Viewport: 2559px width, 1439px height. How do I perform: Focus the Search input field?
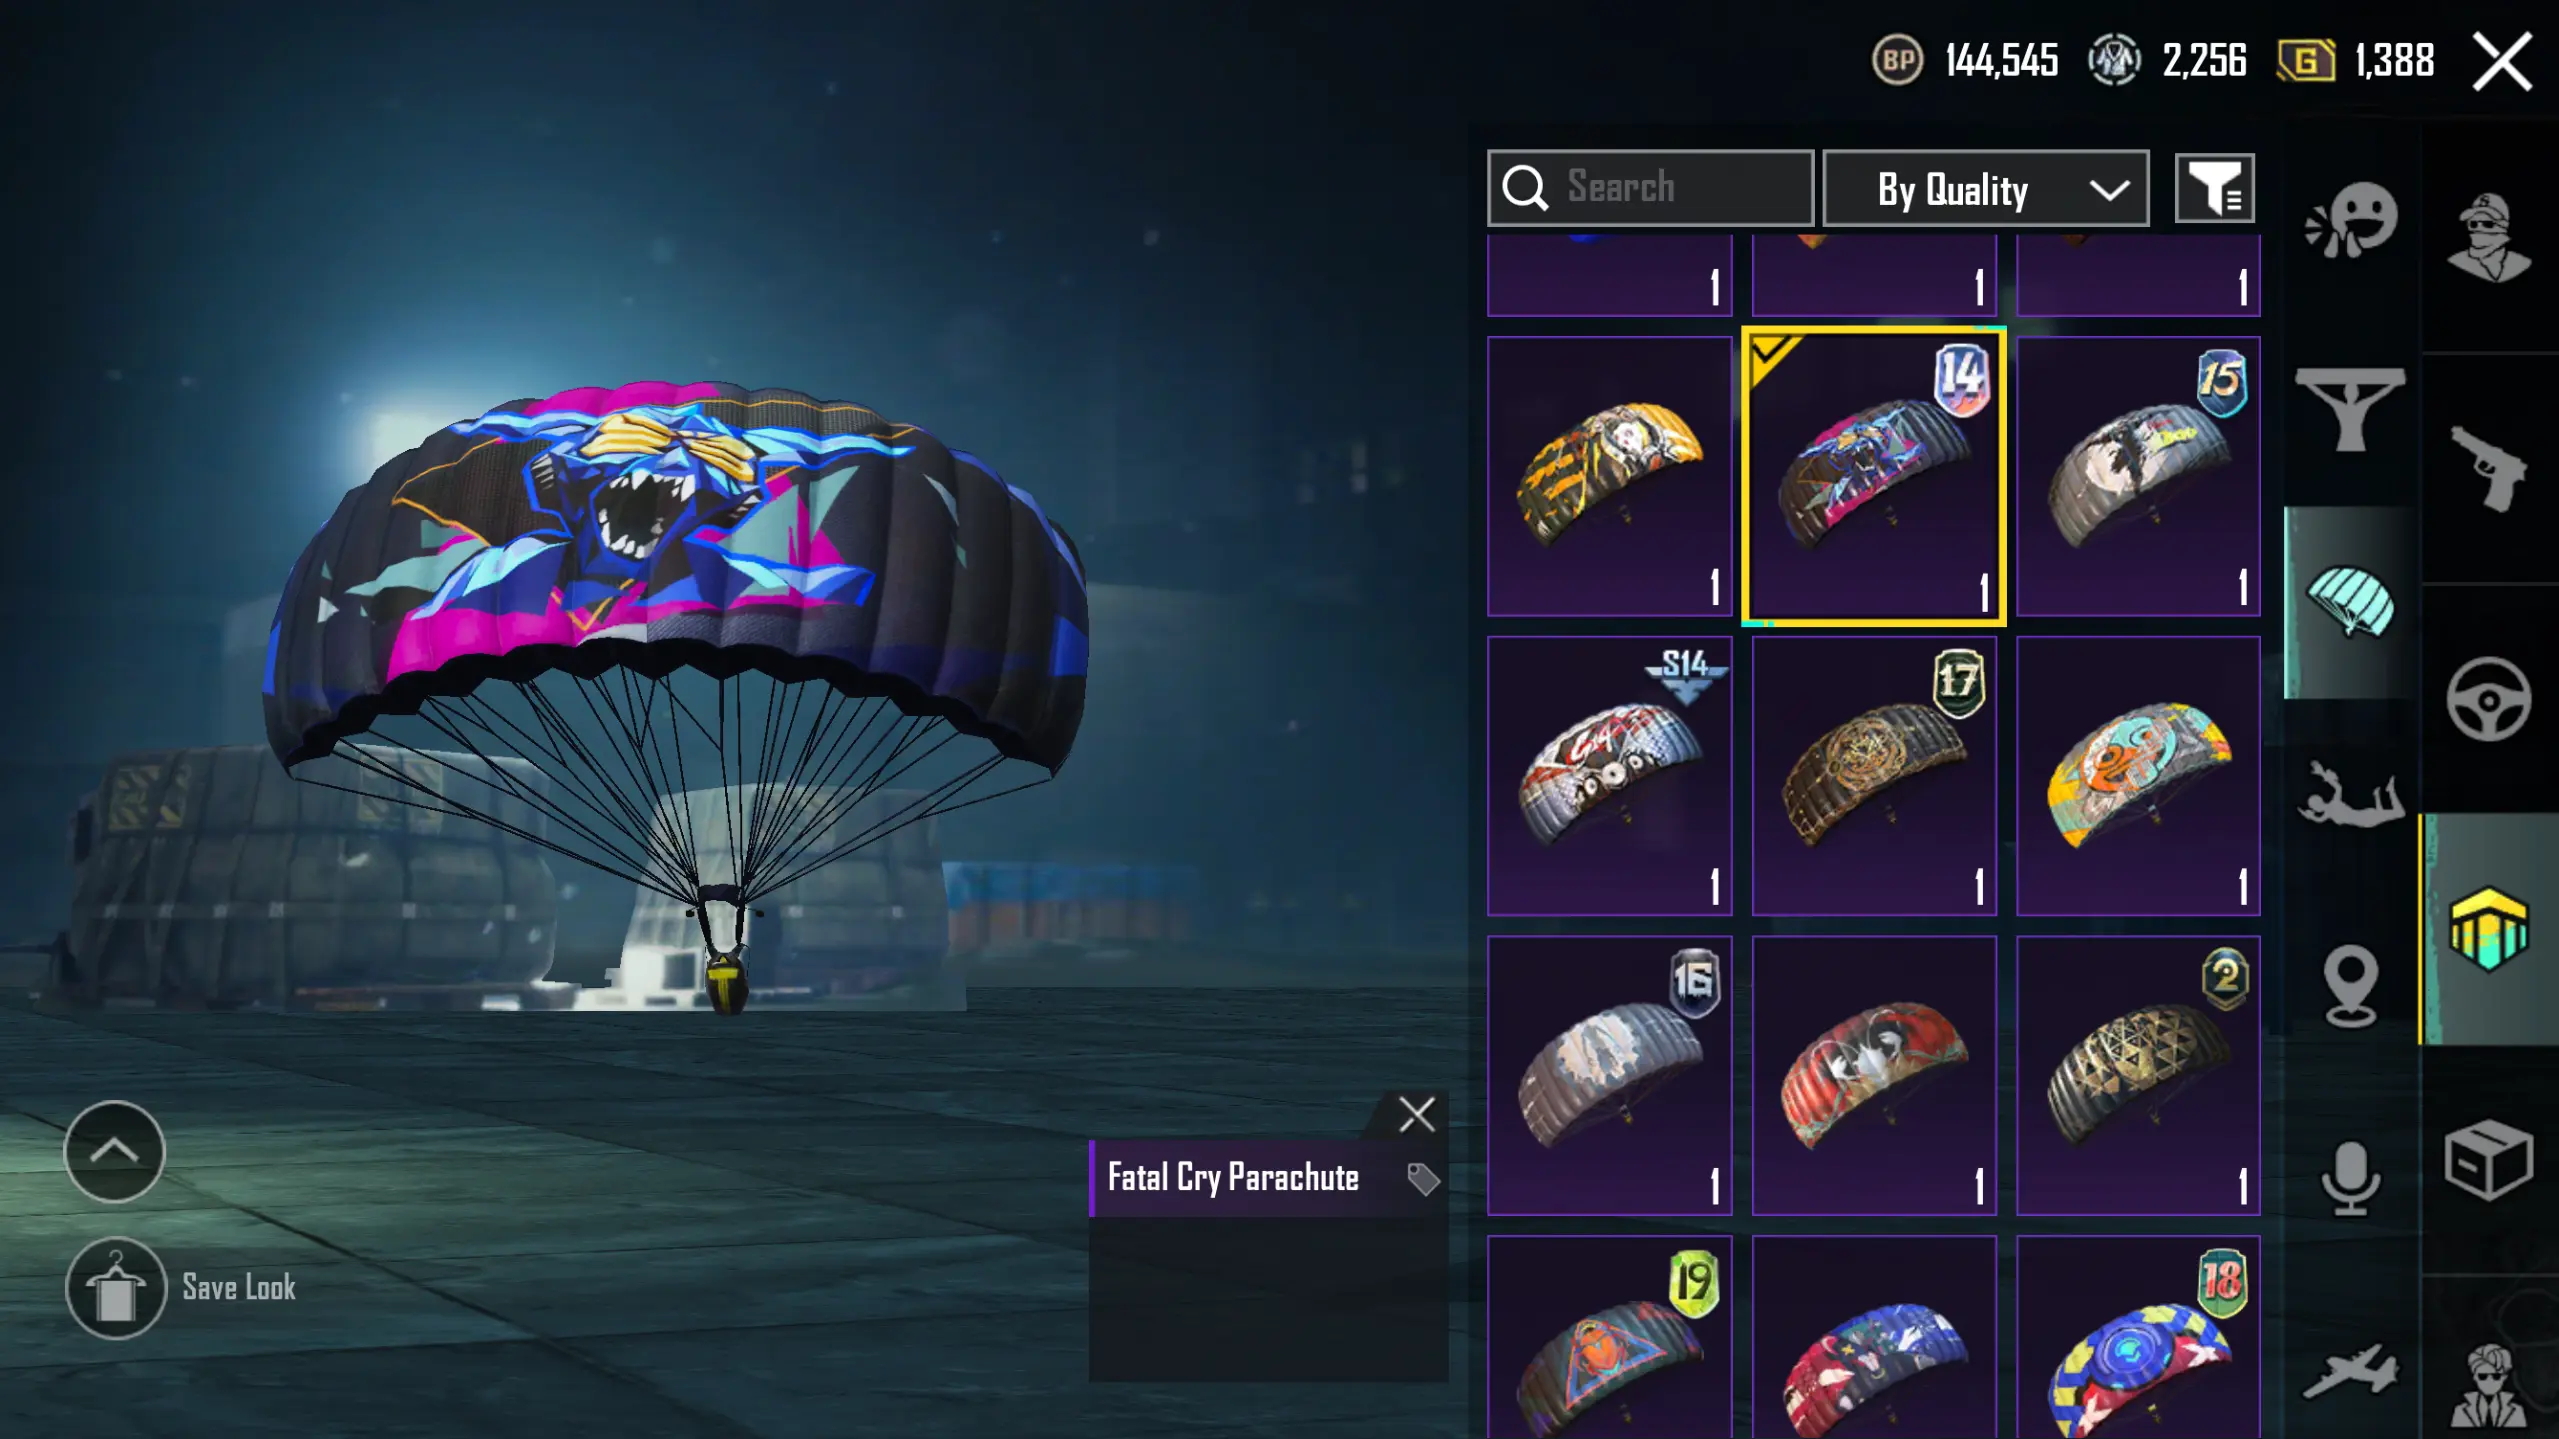pyautogui.click(x=1650, y=189)
